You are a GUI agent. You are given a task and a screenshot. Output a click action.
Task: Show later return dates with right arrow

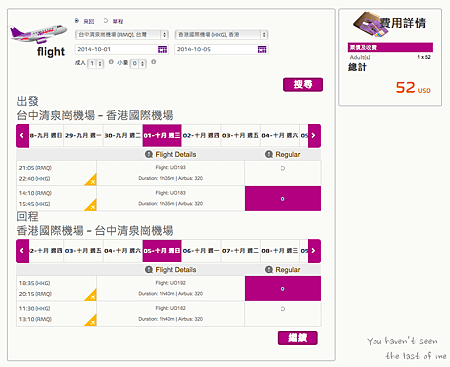314,251
